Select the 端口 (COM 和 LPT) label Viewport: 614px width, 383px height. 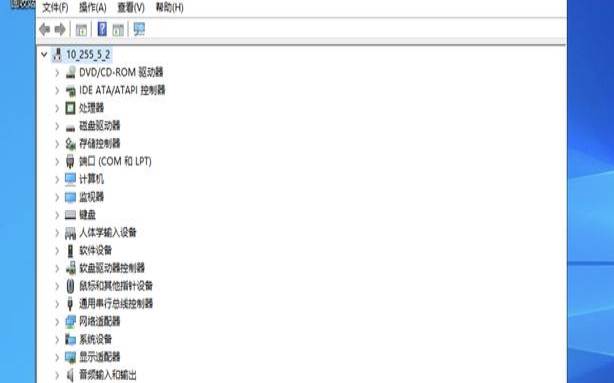pos(116,161)
